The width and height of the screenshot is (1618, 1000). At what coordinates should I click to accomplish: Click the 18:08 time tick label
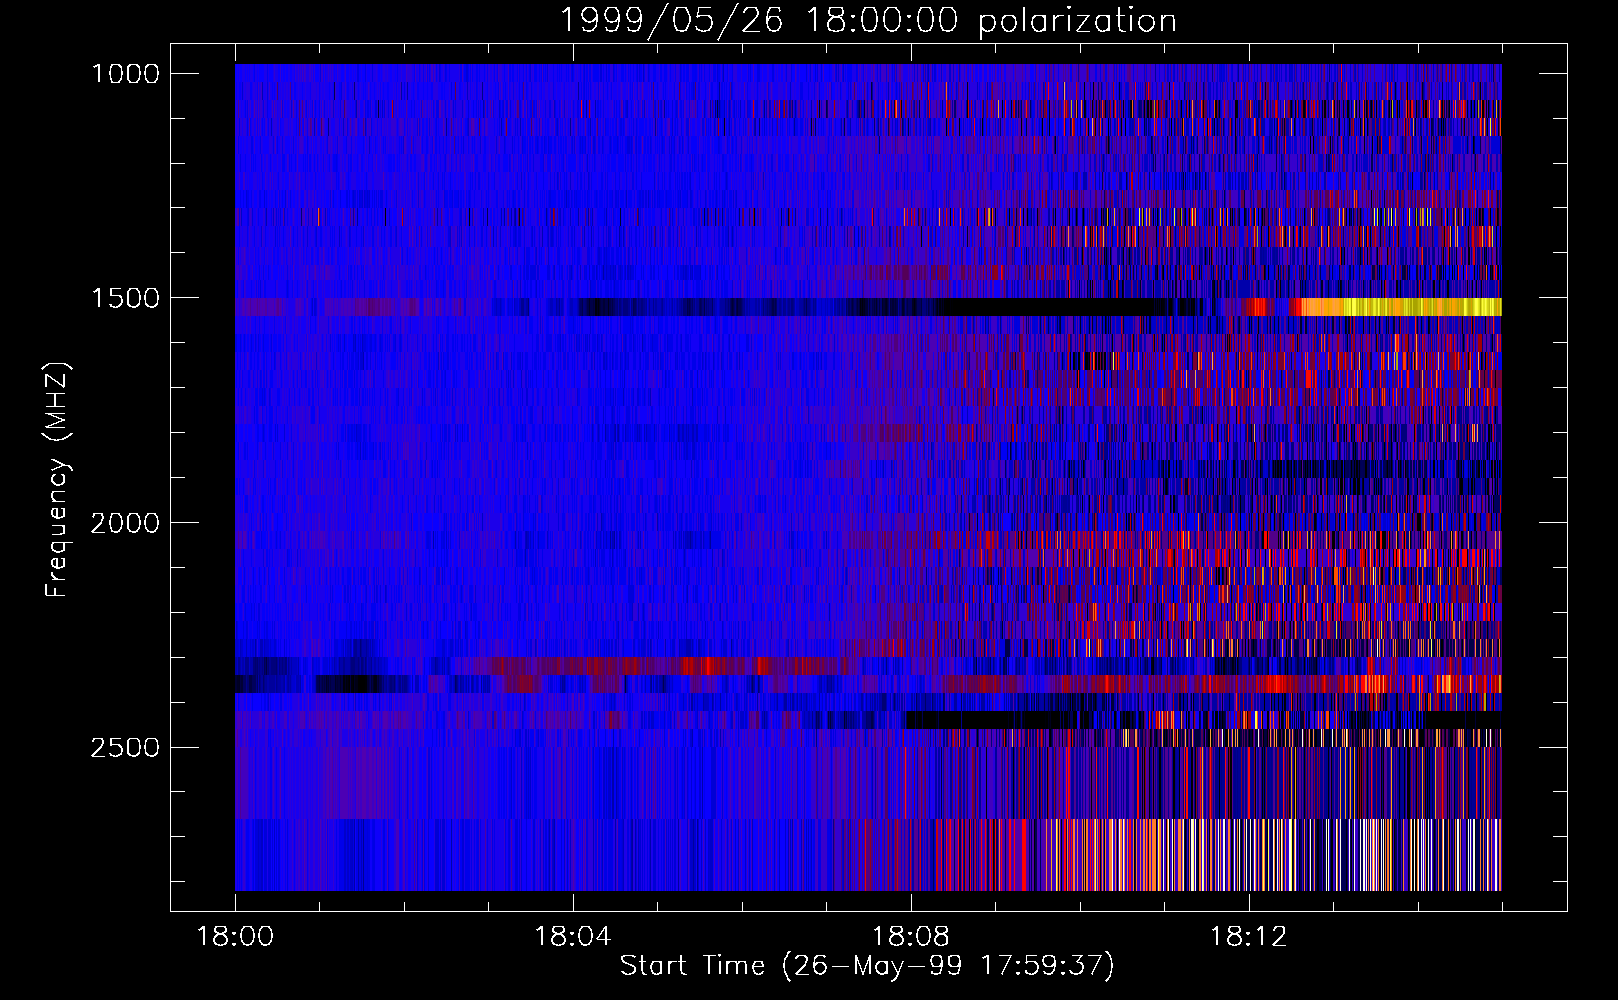point(910,937)
